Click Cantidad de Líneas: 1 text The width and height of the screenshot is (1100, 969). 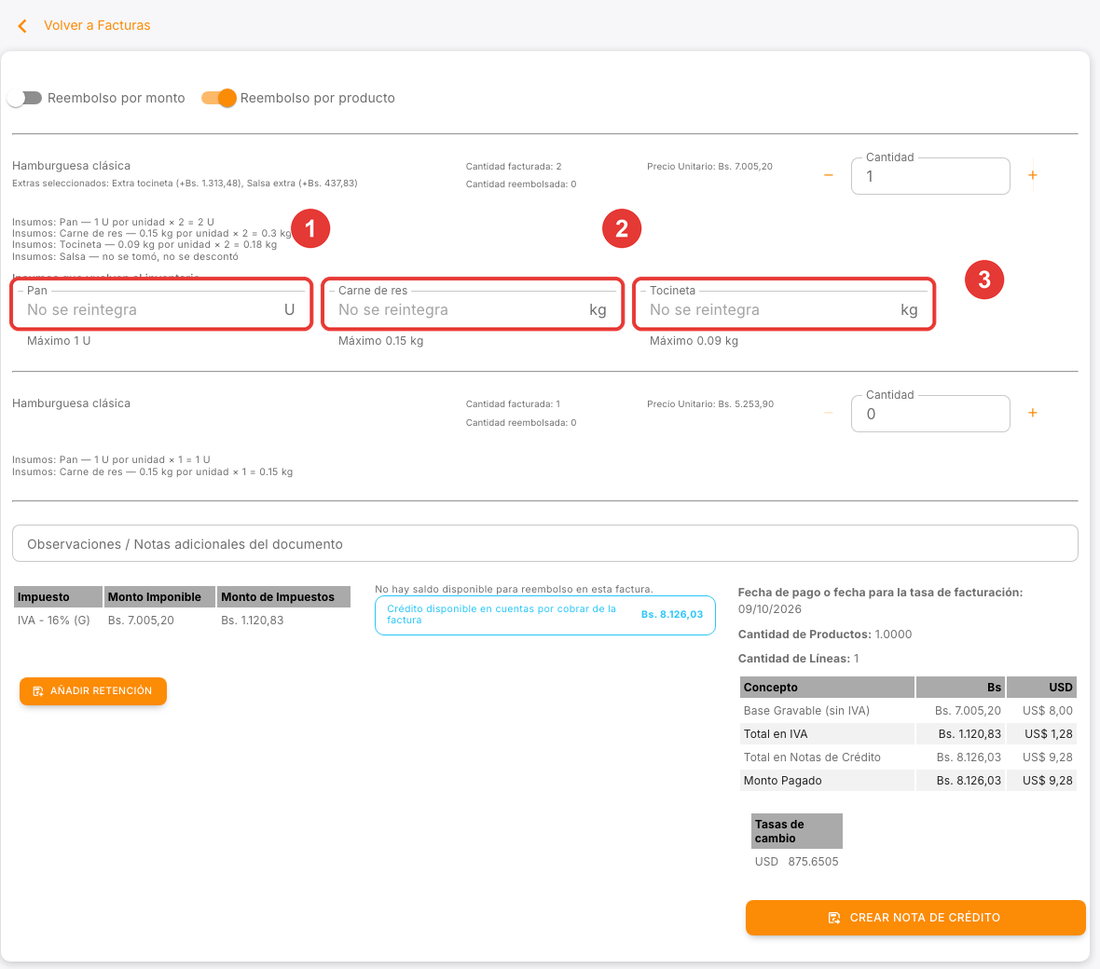pos(798,659)
